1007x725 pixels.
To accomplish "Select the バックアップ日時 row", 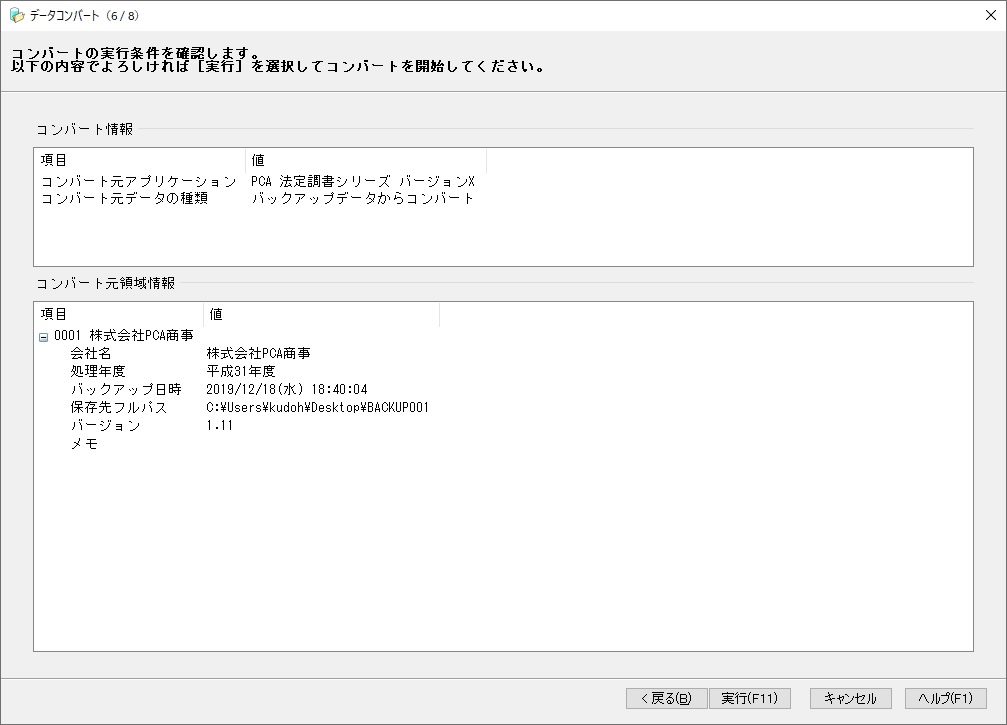I will 126,390.
